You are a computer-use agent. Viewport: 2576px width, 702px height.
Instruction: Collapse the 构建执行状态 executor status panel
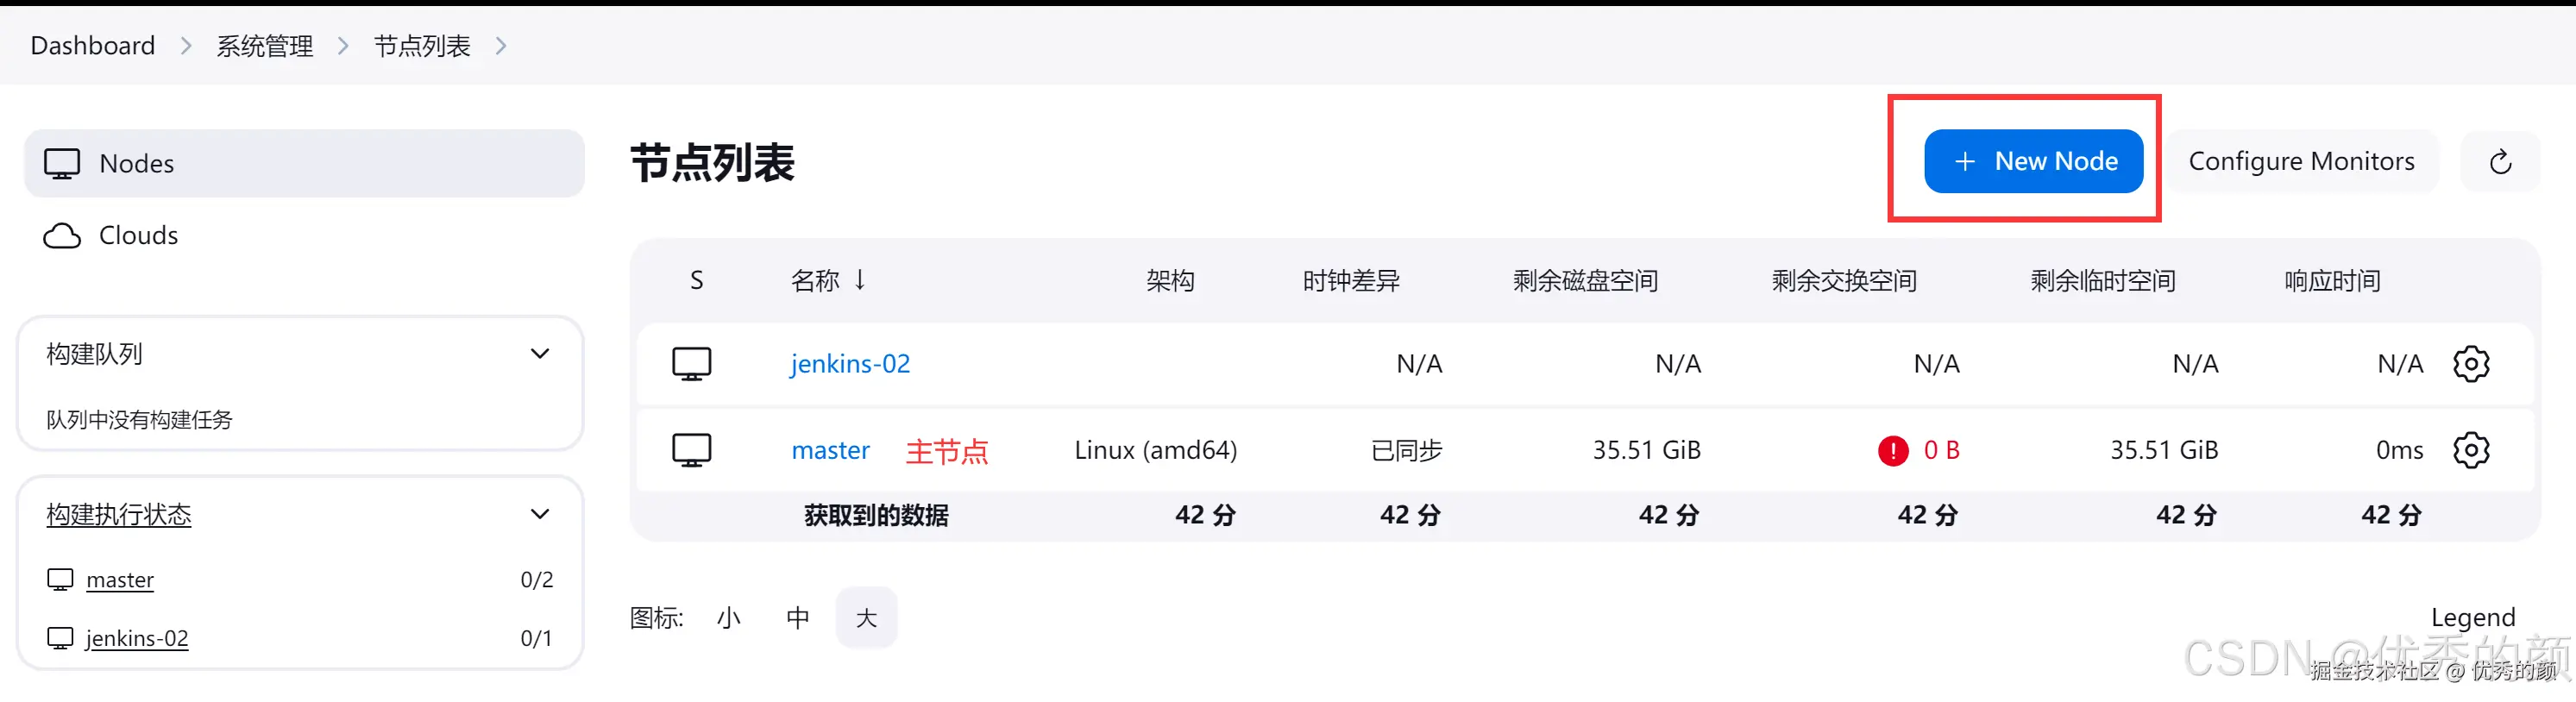click(539, 514)
